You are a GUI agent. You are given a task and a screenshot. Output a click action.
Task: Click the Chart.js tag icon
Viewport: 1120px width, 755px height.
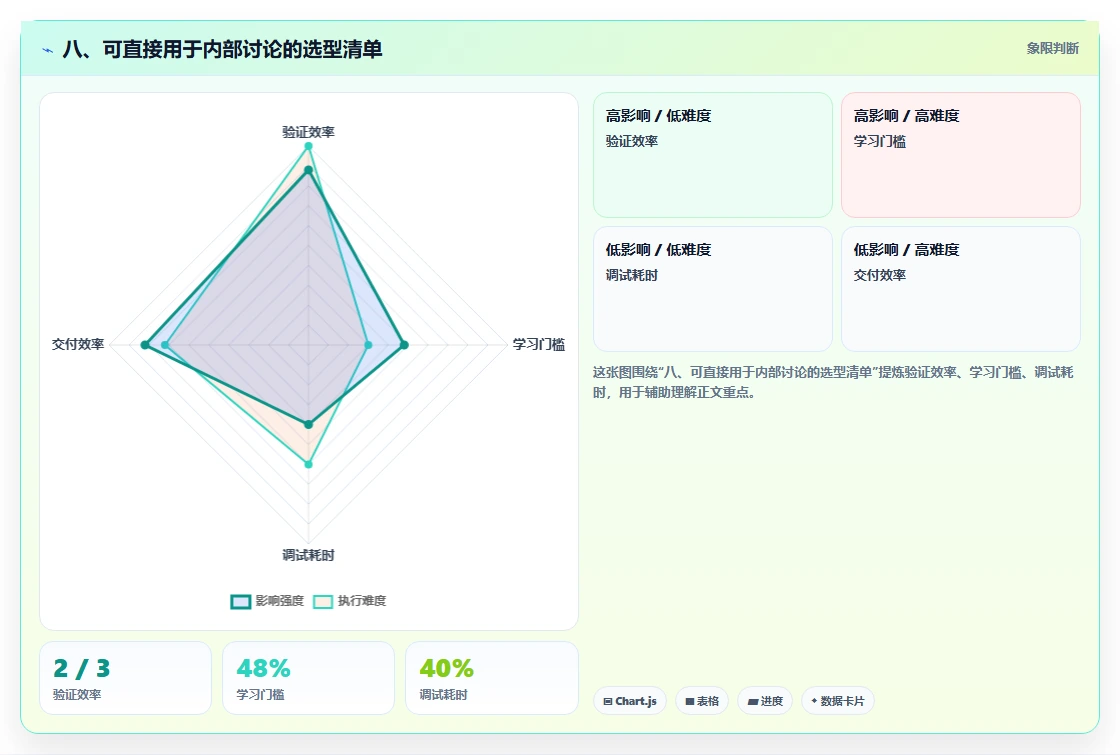(608, 701)
